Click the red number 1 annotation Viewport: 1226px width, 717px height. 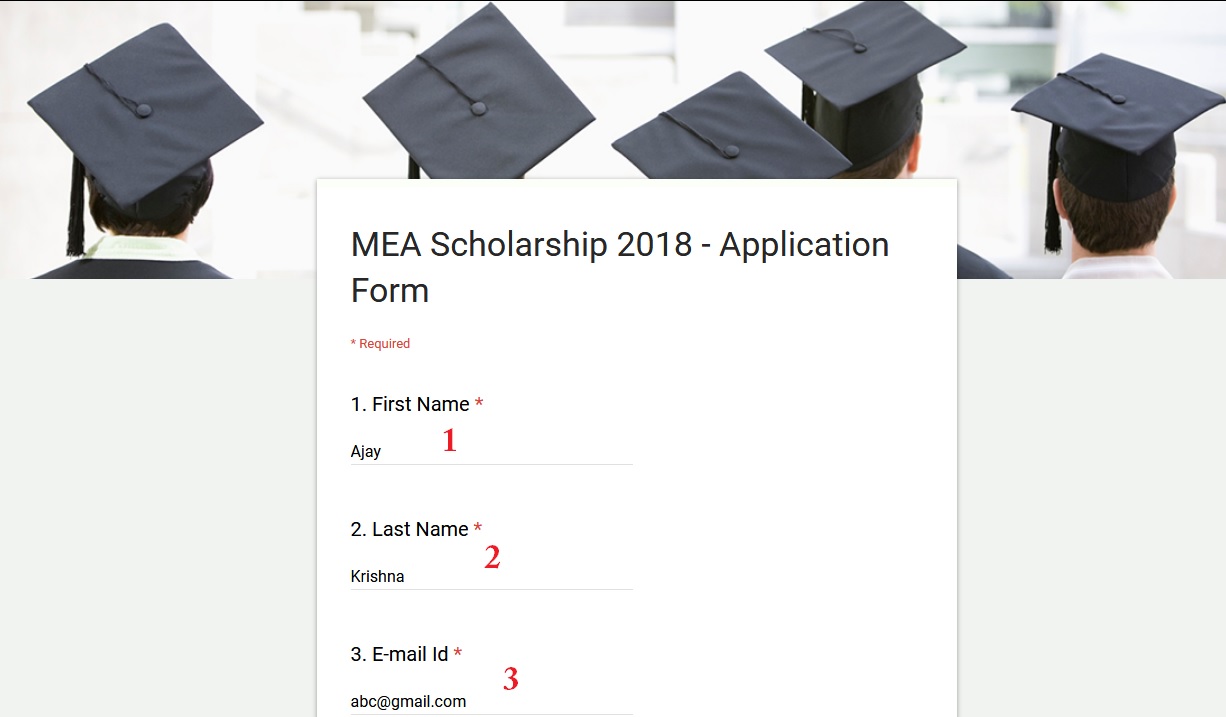449,440
